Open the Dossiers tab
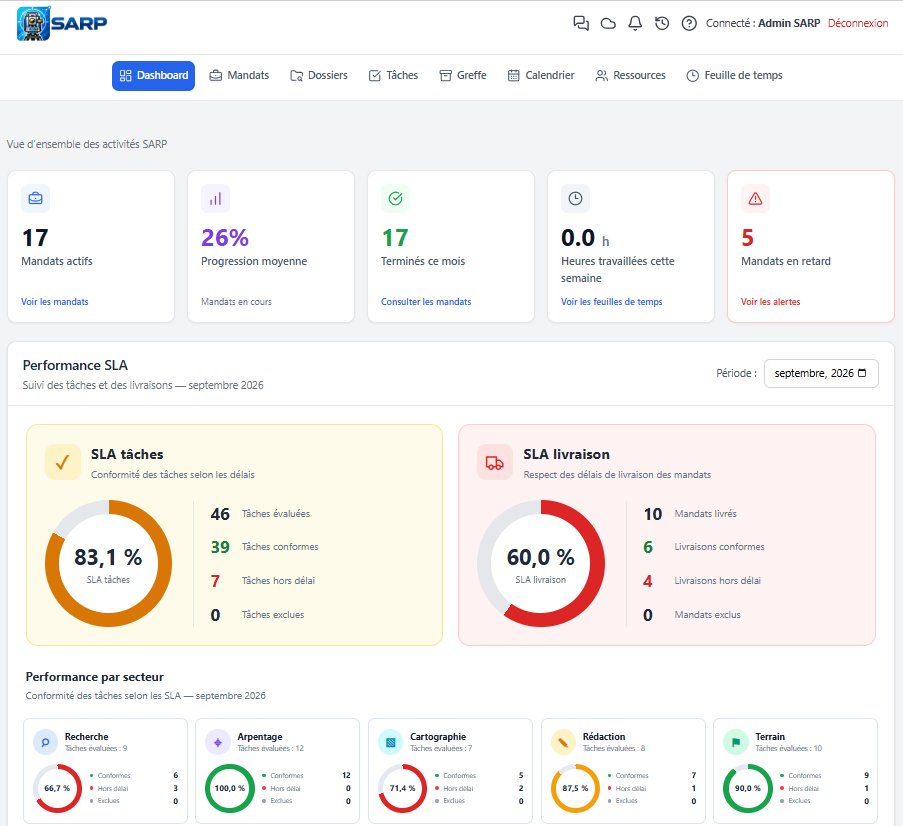 (x=319, y=75)
